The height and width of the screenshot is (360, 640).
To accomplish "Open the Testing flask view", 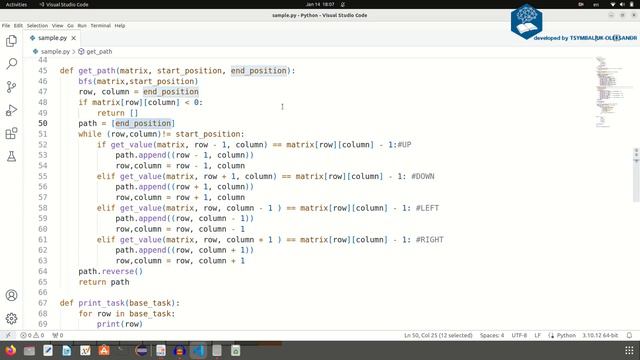I will (x=11, y=156).
